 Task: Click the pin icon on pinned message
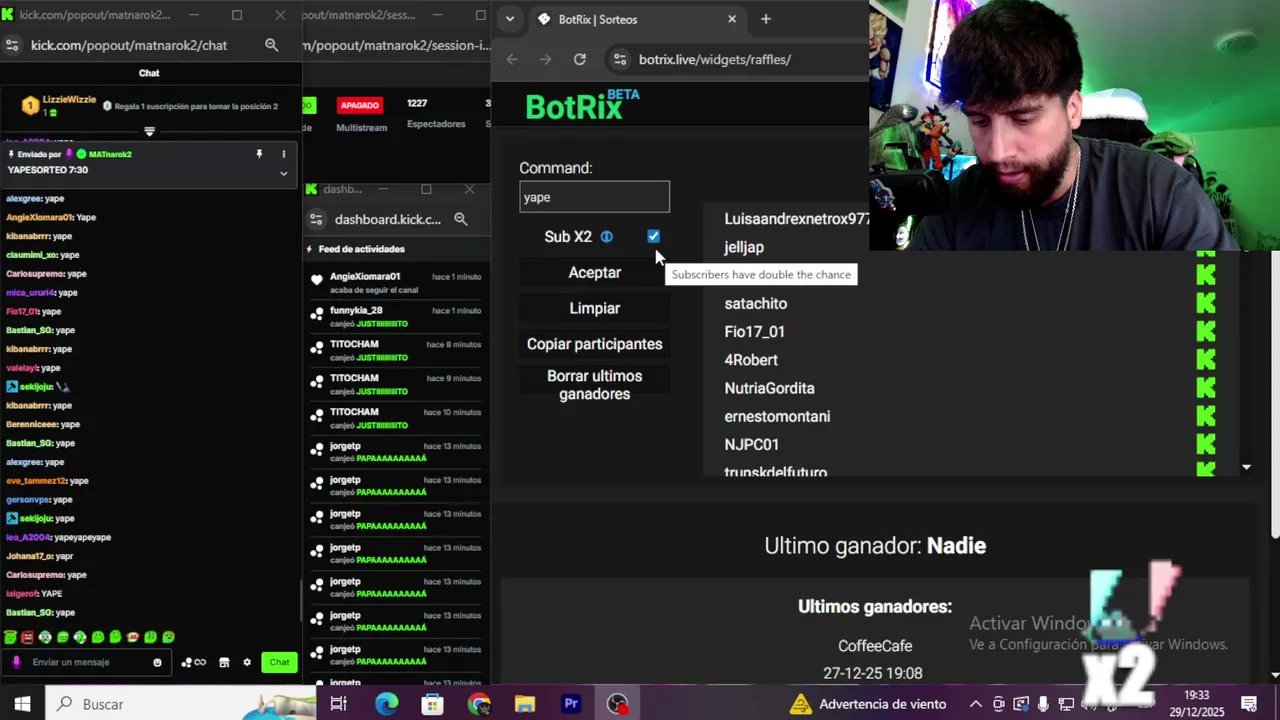259,154
